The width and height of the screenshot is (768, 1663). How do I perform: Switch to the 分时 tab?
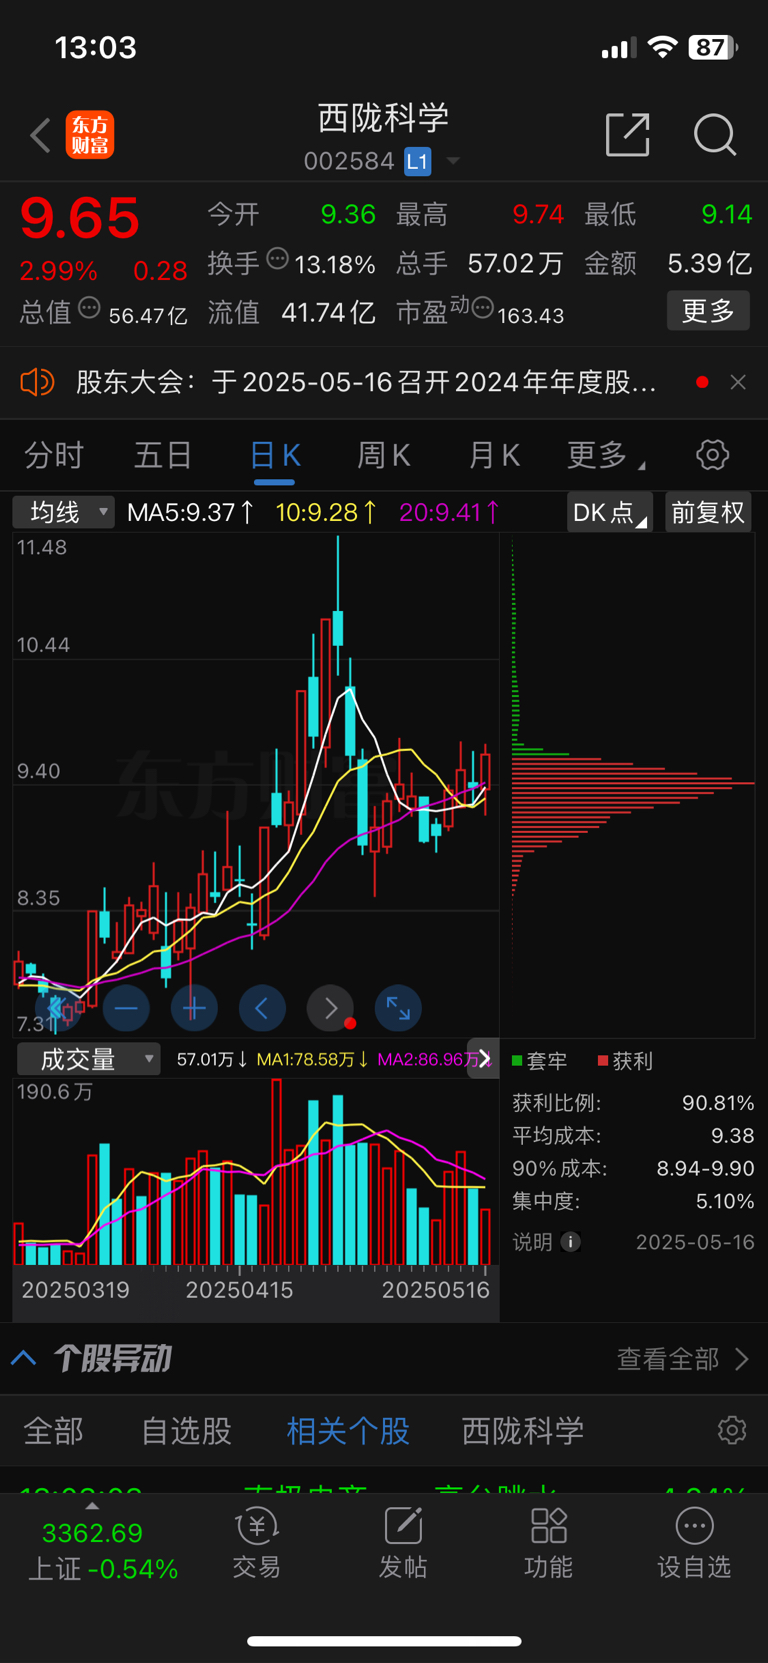tap(54, 456)
